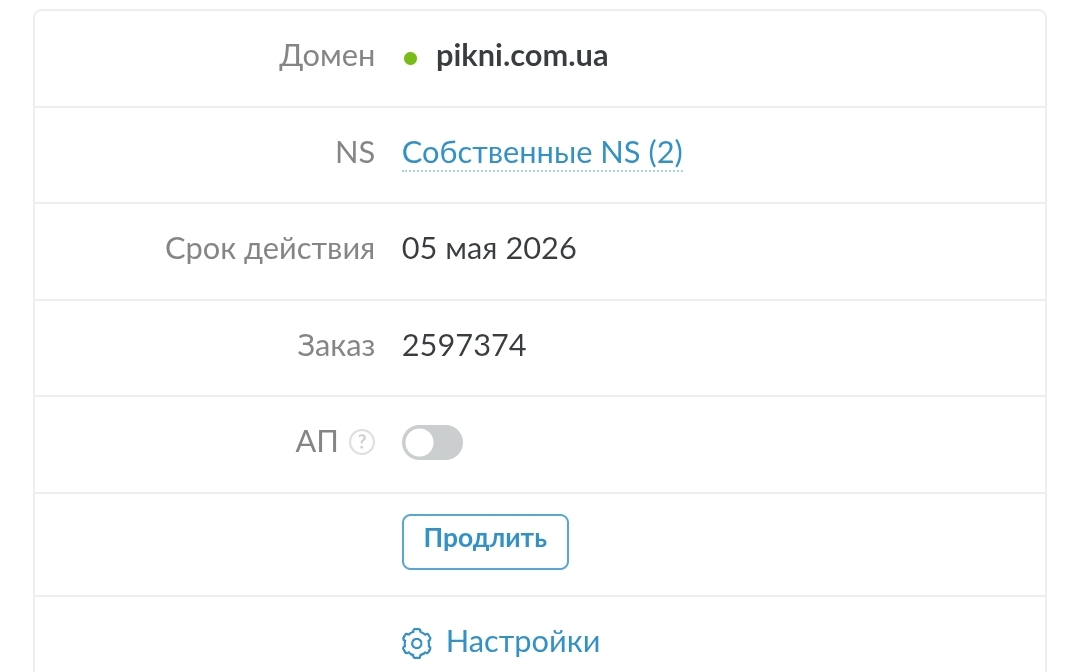Image resolution: width=1080 pixels, height=672 pixels.
Task: Click the (2) count in the NS link
Action: (665, 153)
